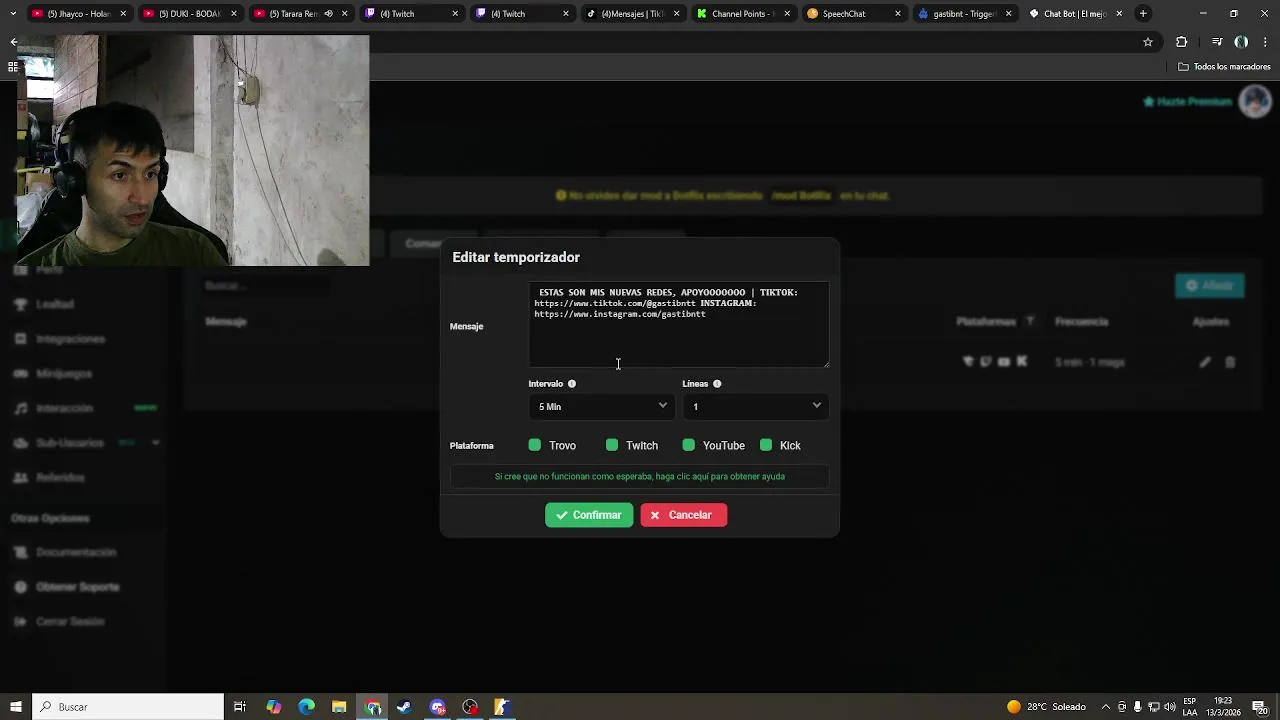Screen dimensions: 1280x720
Task: Open the browser extensions puzzle icon
Action: 1181,42
